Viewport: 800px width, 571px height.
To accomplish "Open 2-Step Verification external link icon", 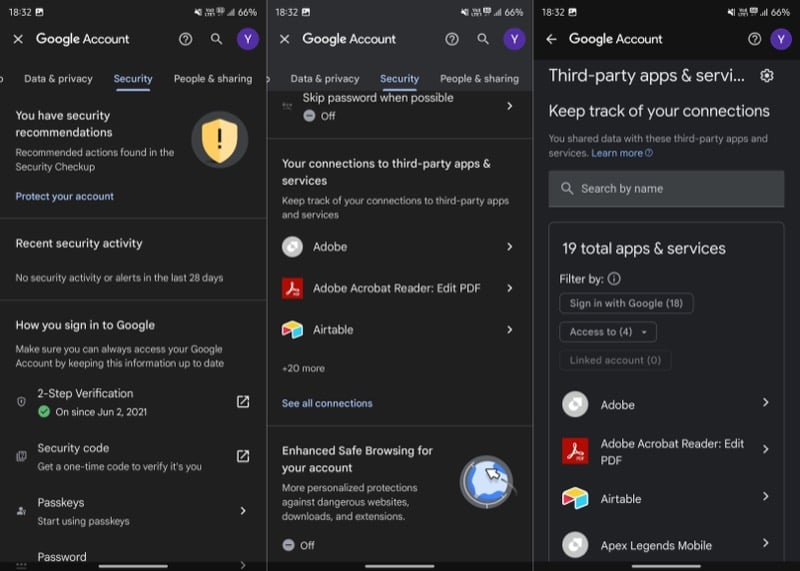I will (x=243, y=402).
